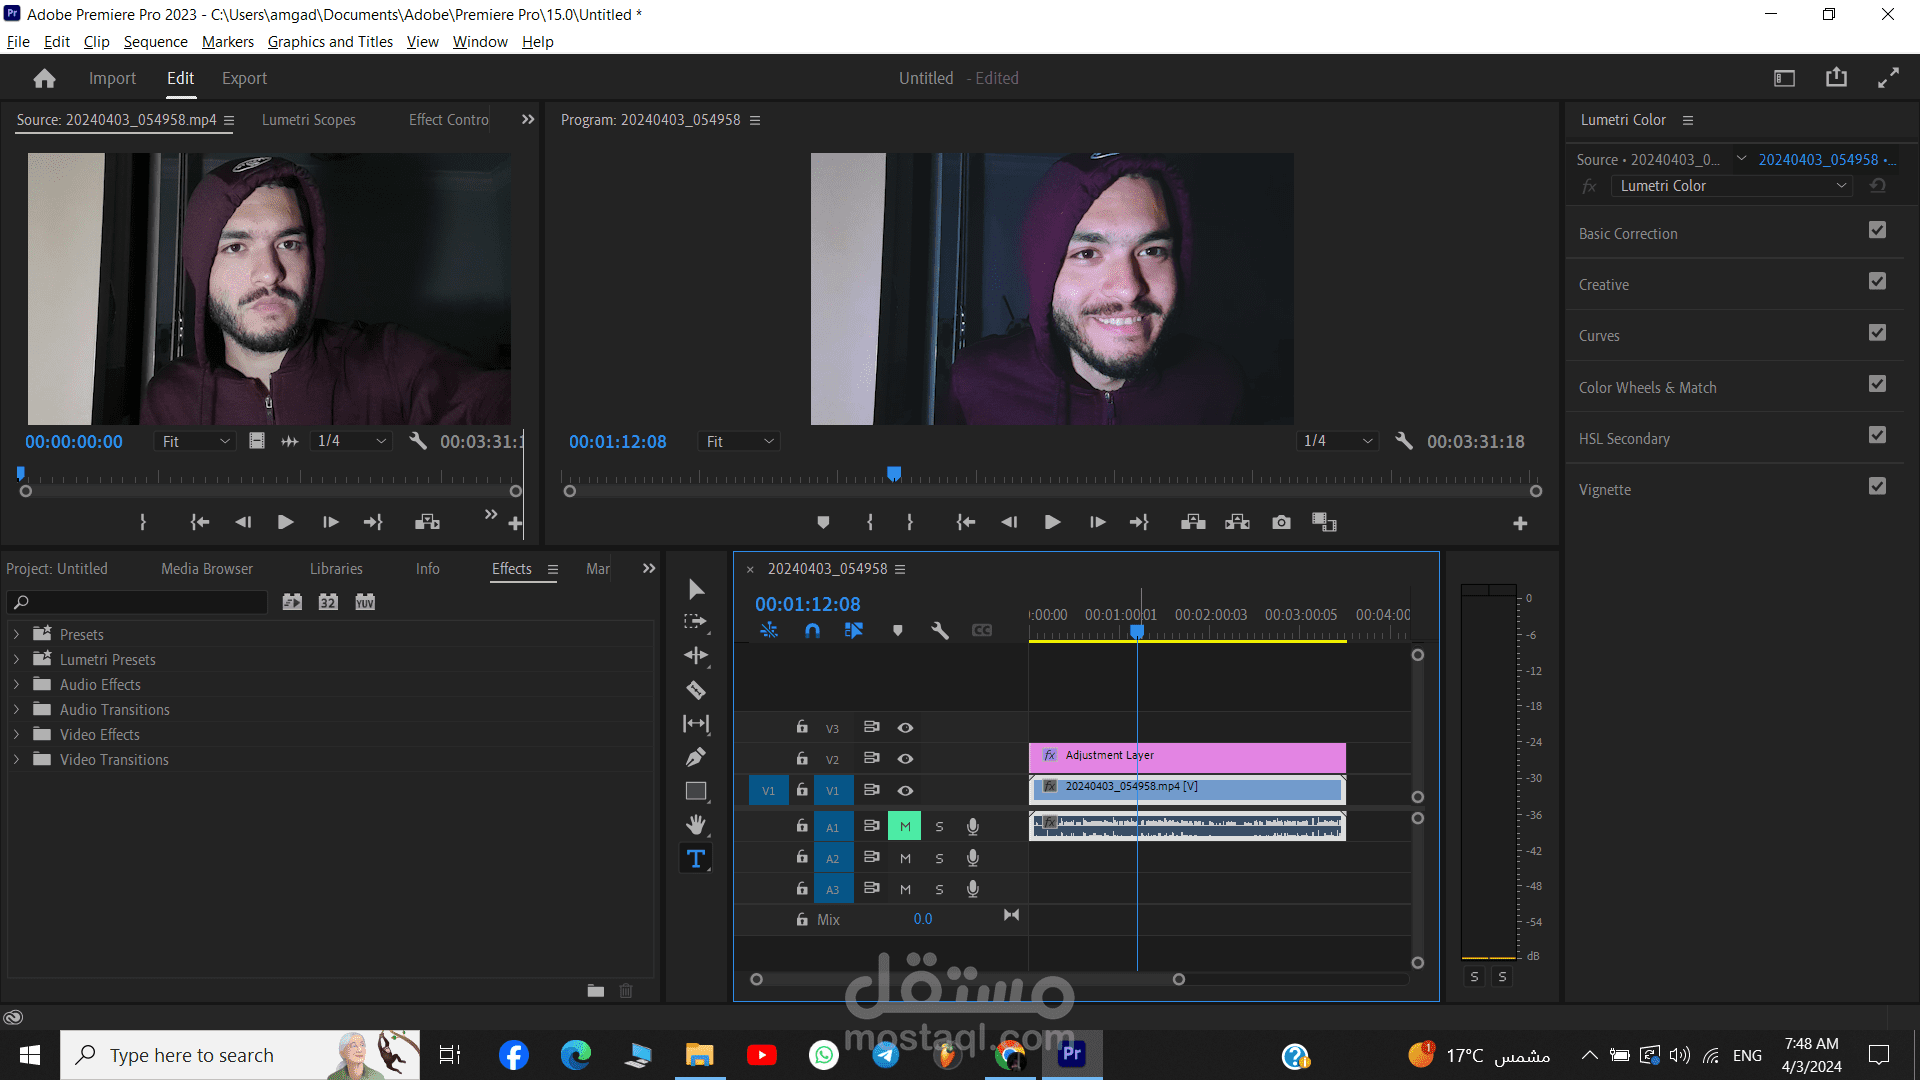Toggle Snap in timeline magnet icon
Image resolution: width=1920 pixels, height=1080 pixels.
point(812,630)
